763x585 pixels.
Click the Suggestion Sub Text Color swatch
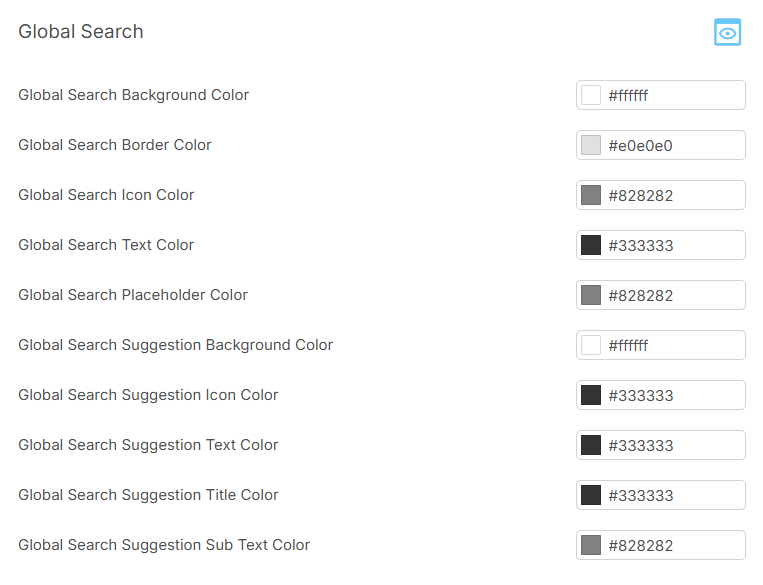coord(591,545)
